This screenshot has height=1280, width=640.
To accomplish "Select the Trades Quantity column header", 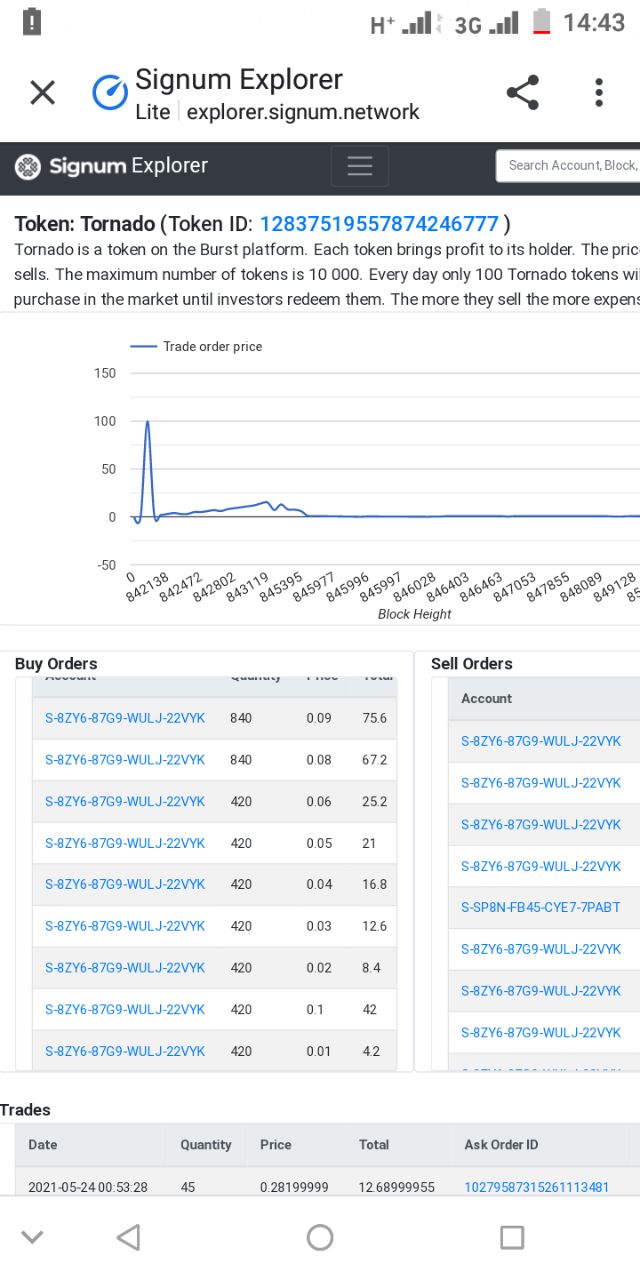I will (206, 1144).
